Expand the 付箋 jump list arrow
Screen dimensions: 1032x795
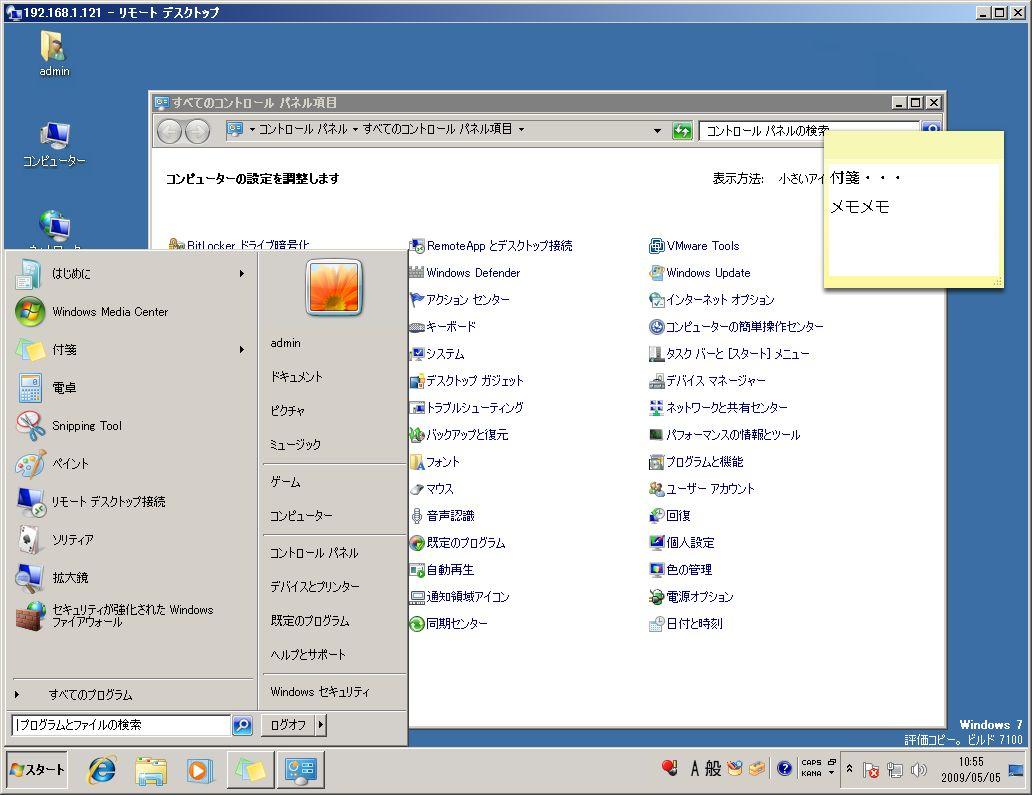242,349
